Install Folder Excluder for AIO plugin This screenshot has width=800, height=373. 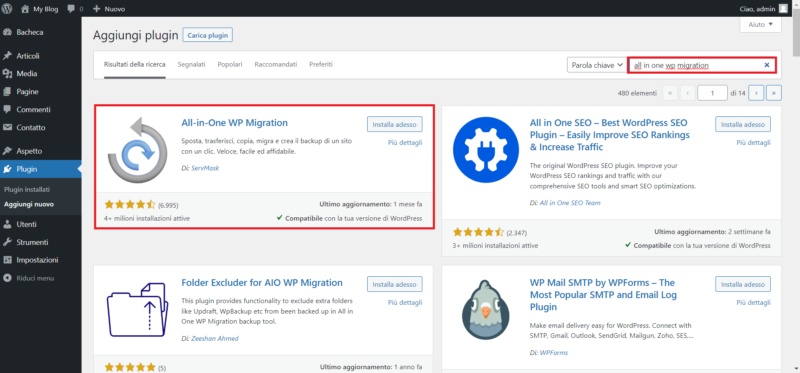coord(394,284)
